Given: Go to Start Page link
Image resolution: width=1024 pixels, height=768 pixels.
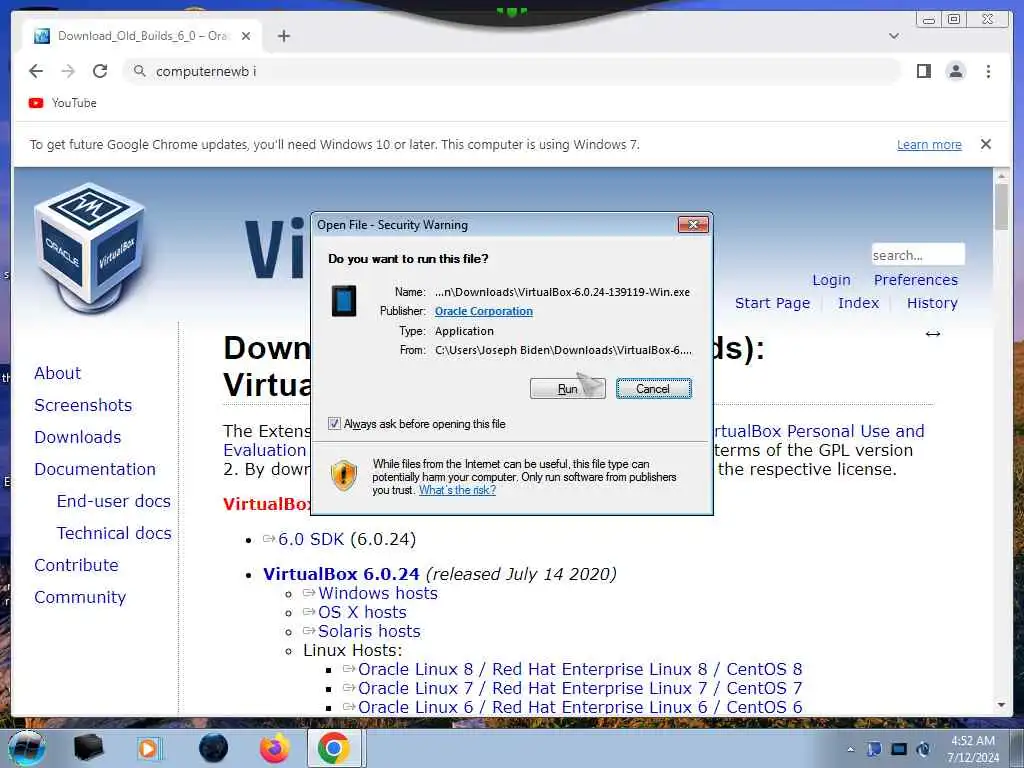Looking at the screenshot, I should pos(772,303).
